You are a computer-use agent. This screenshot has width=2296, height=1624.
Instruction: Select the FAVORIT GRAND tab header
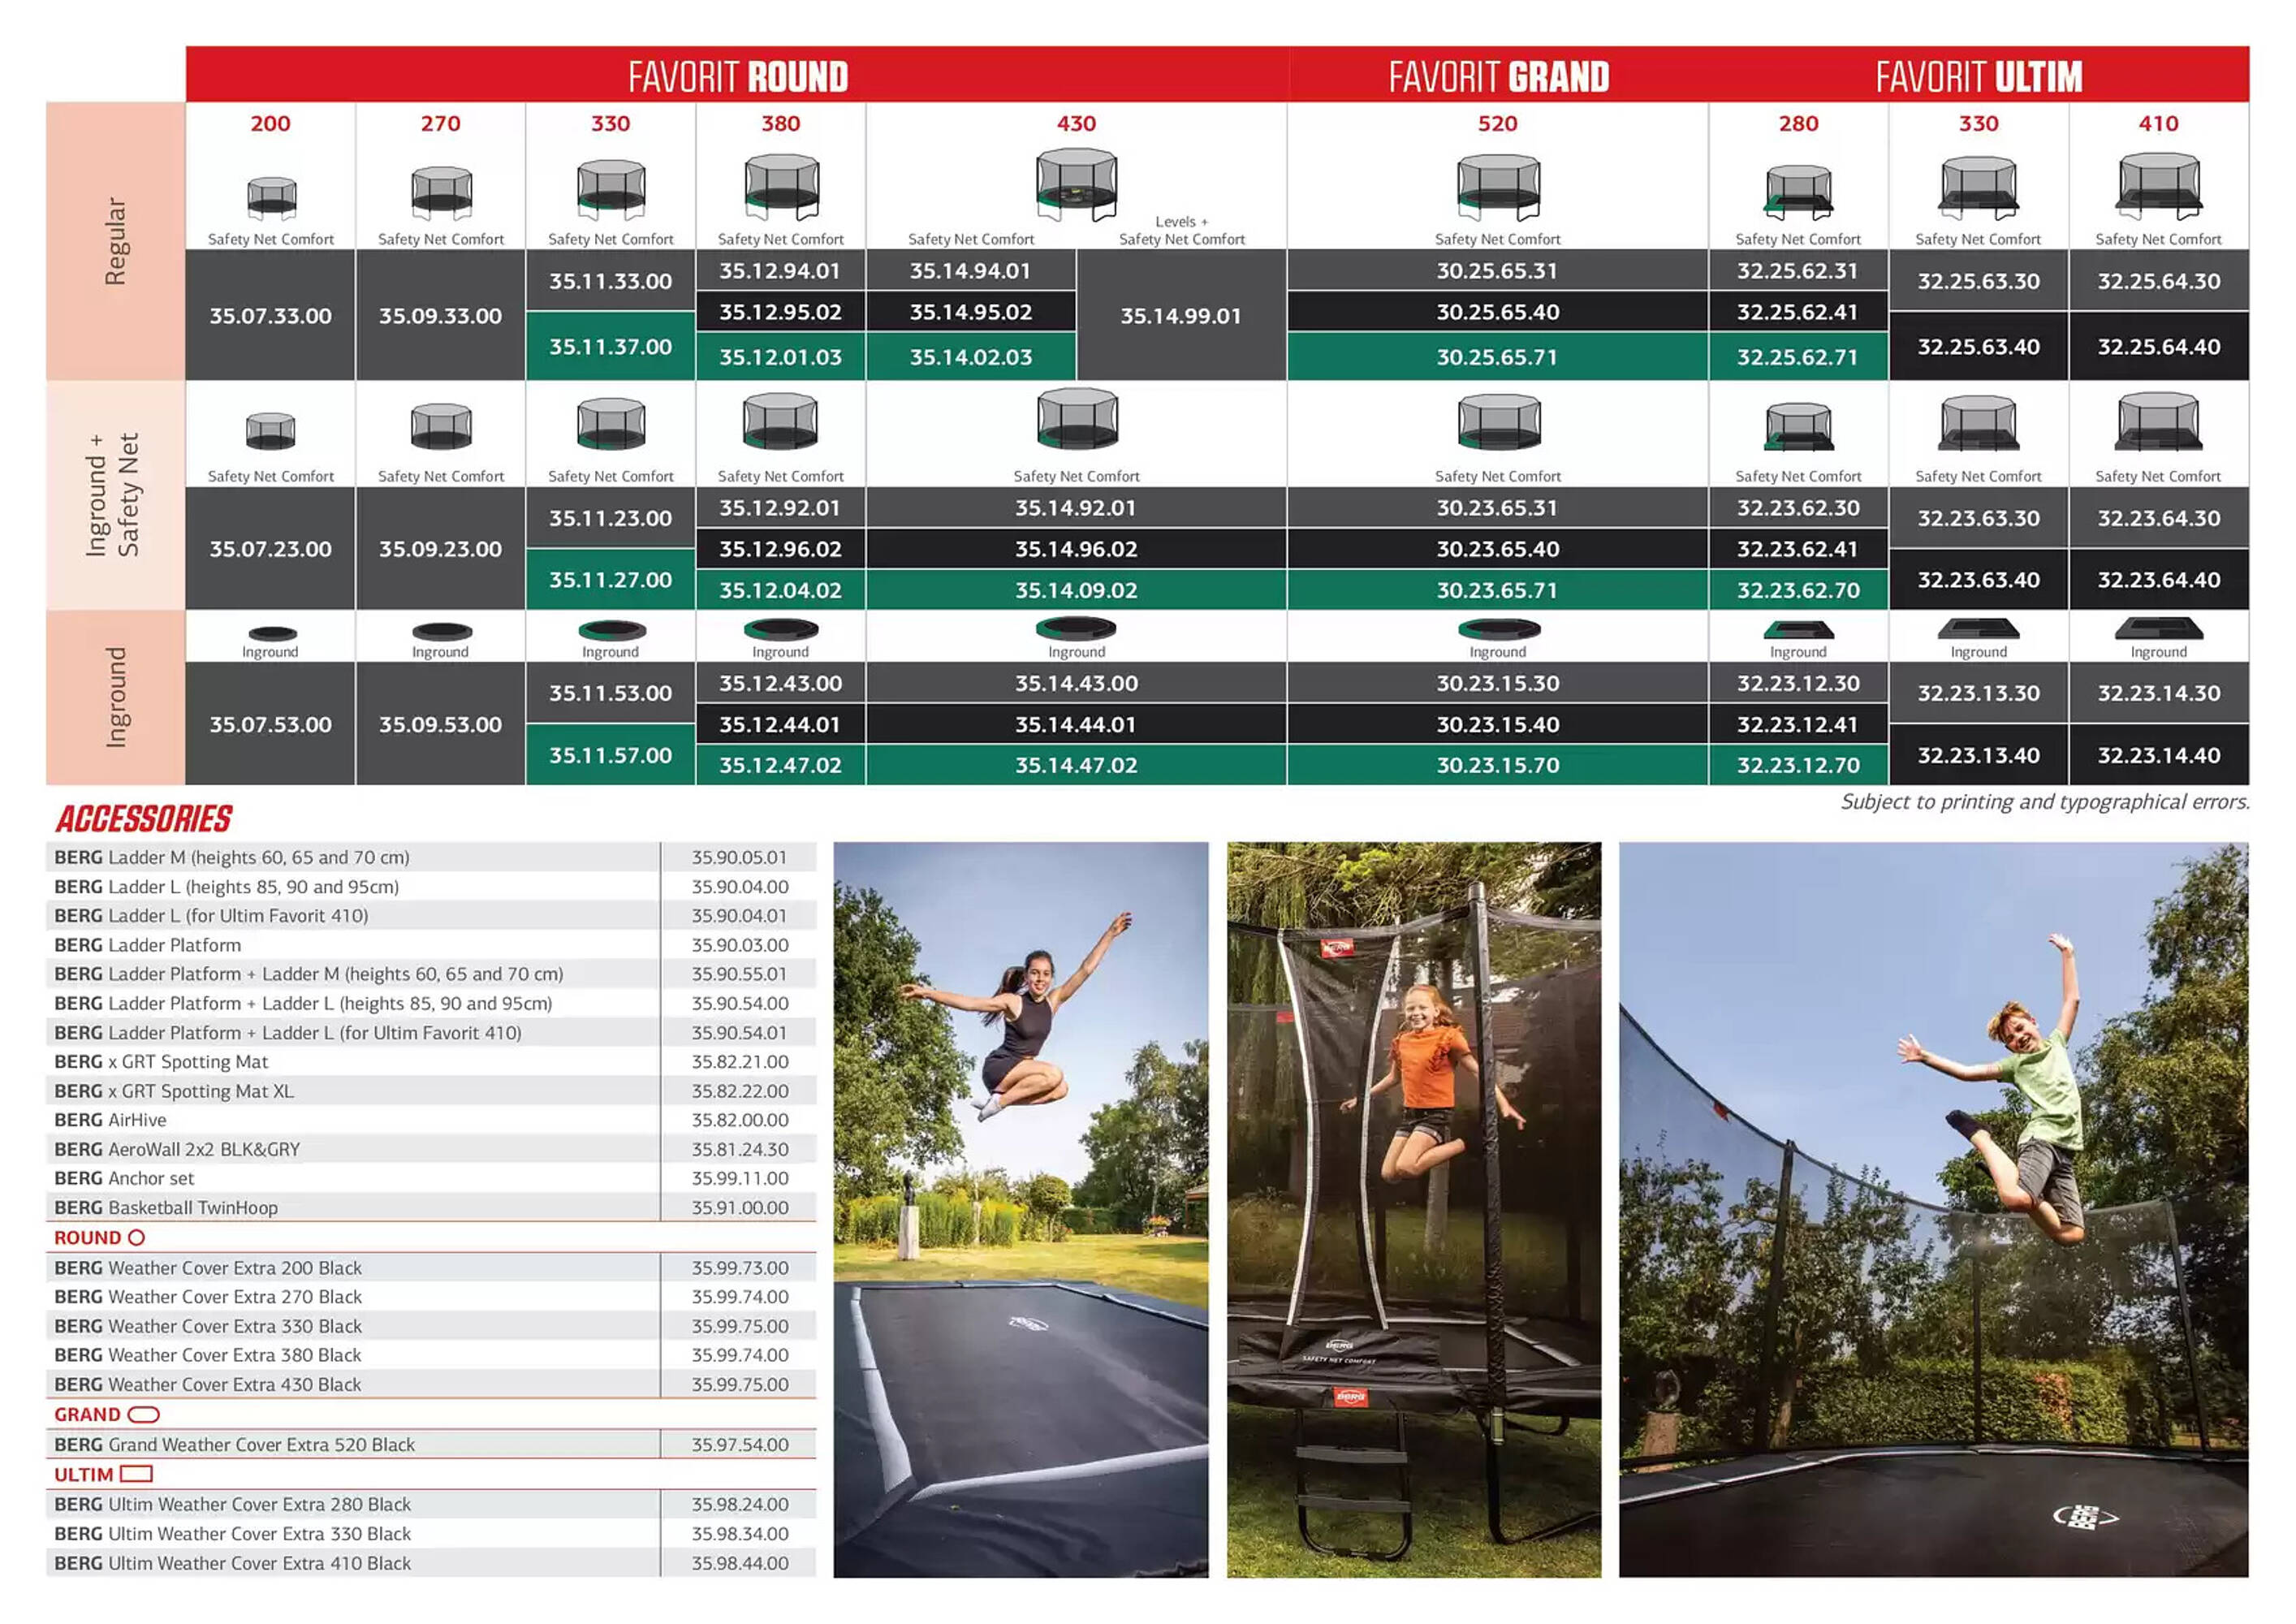(x=1491, y=72)
